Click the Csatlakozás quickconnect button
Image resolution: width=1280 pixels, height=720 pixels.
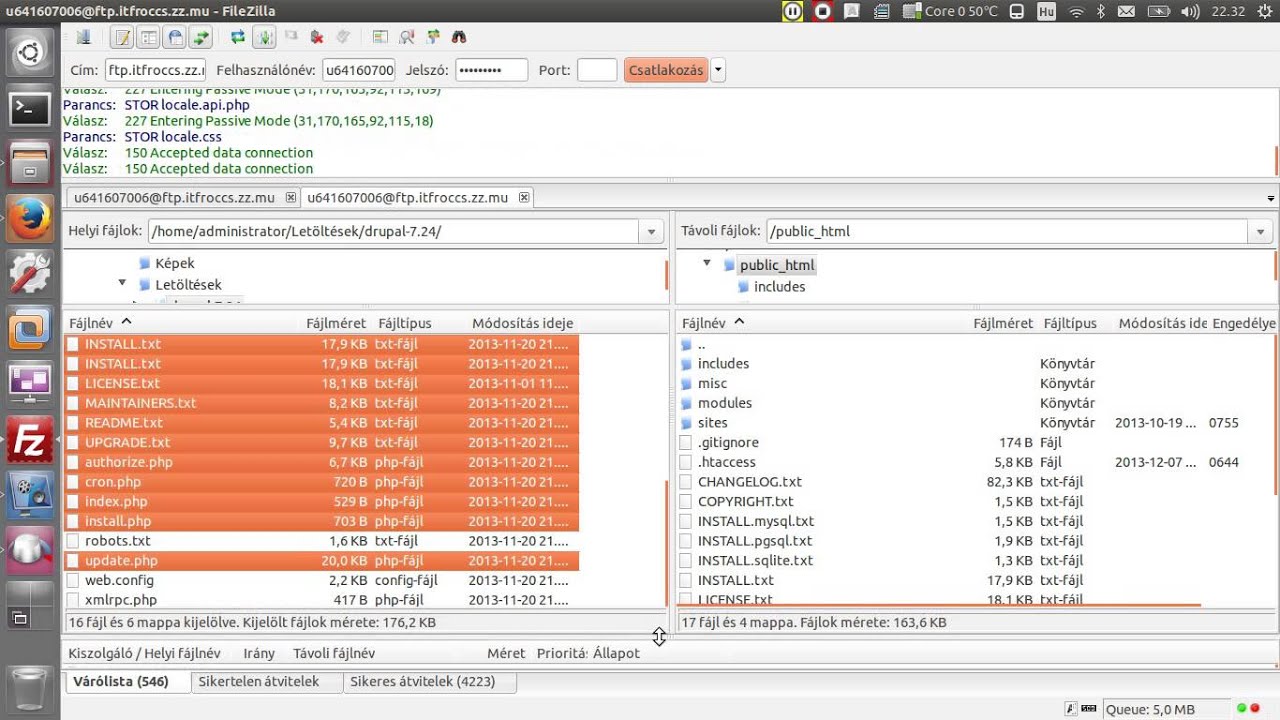pyautogui.click(x=666, y=71)
